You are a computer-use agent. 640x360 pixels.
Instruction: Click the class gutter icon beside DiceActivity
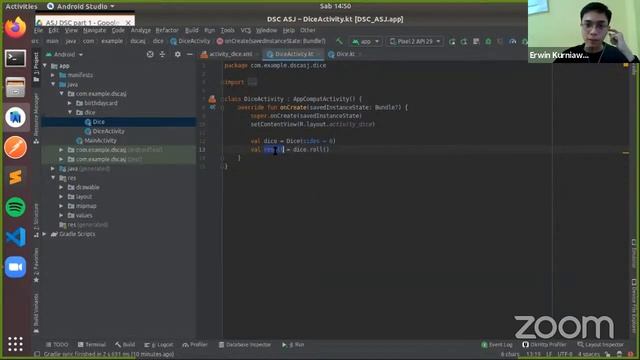coord(212,99)
